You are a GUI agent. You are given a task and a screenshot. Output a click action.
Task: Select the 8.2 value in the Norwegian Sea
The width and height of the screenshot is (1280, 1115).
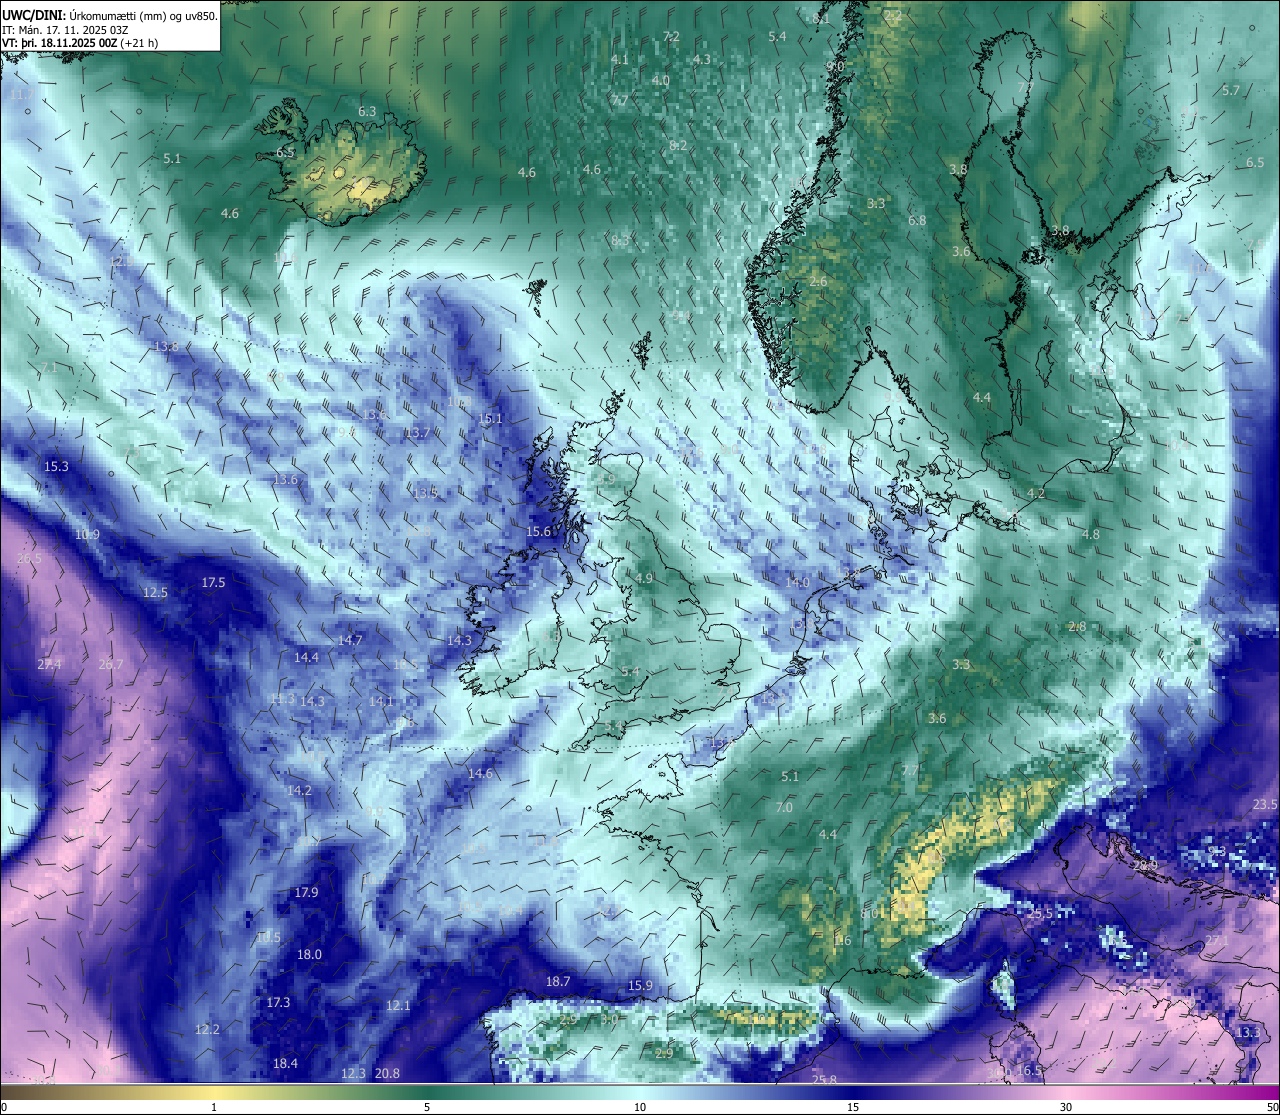[678, 146]
